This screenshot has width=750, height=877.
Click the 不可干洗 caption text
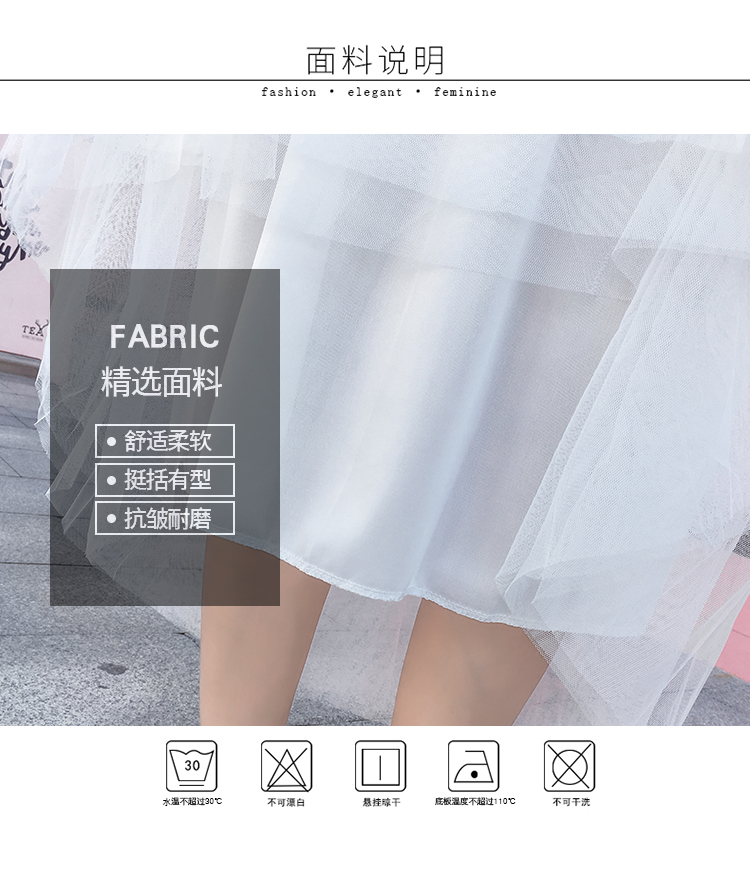click(571, 802)
